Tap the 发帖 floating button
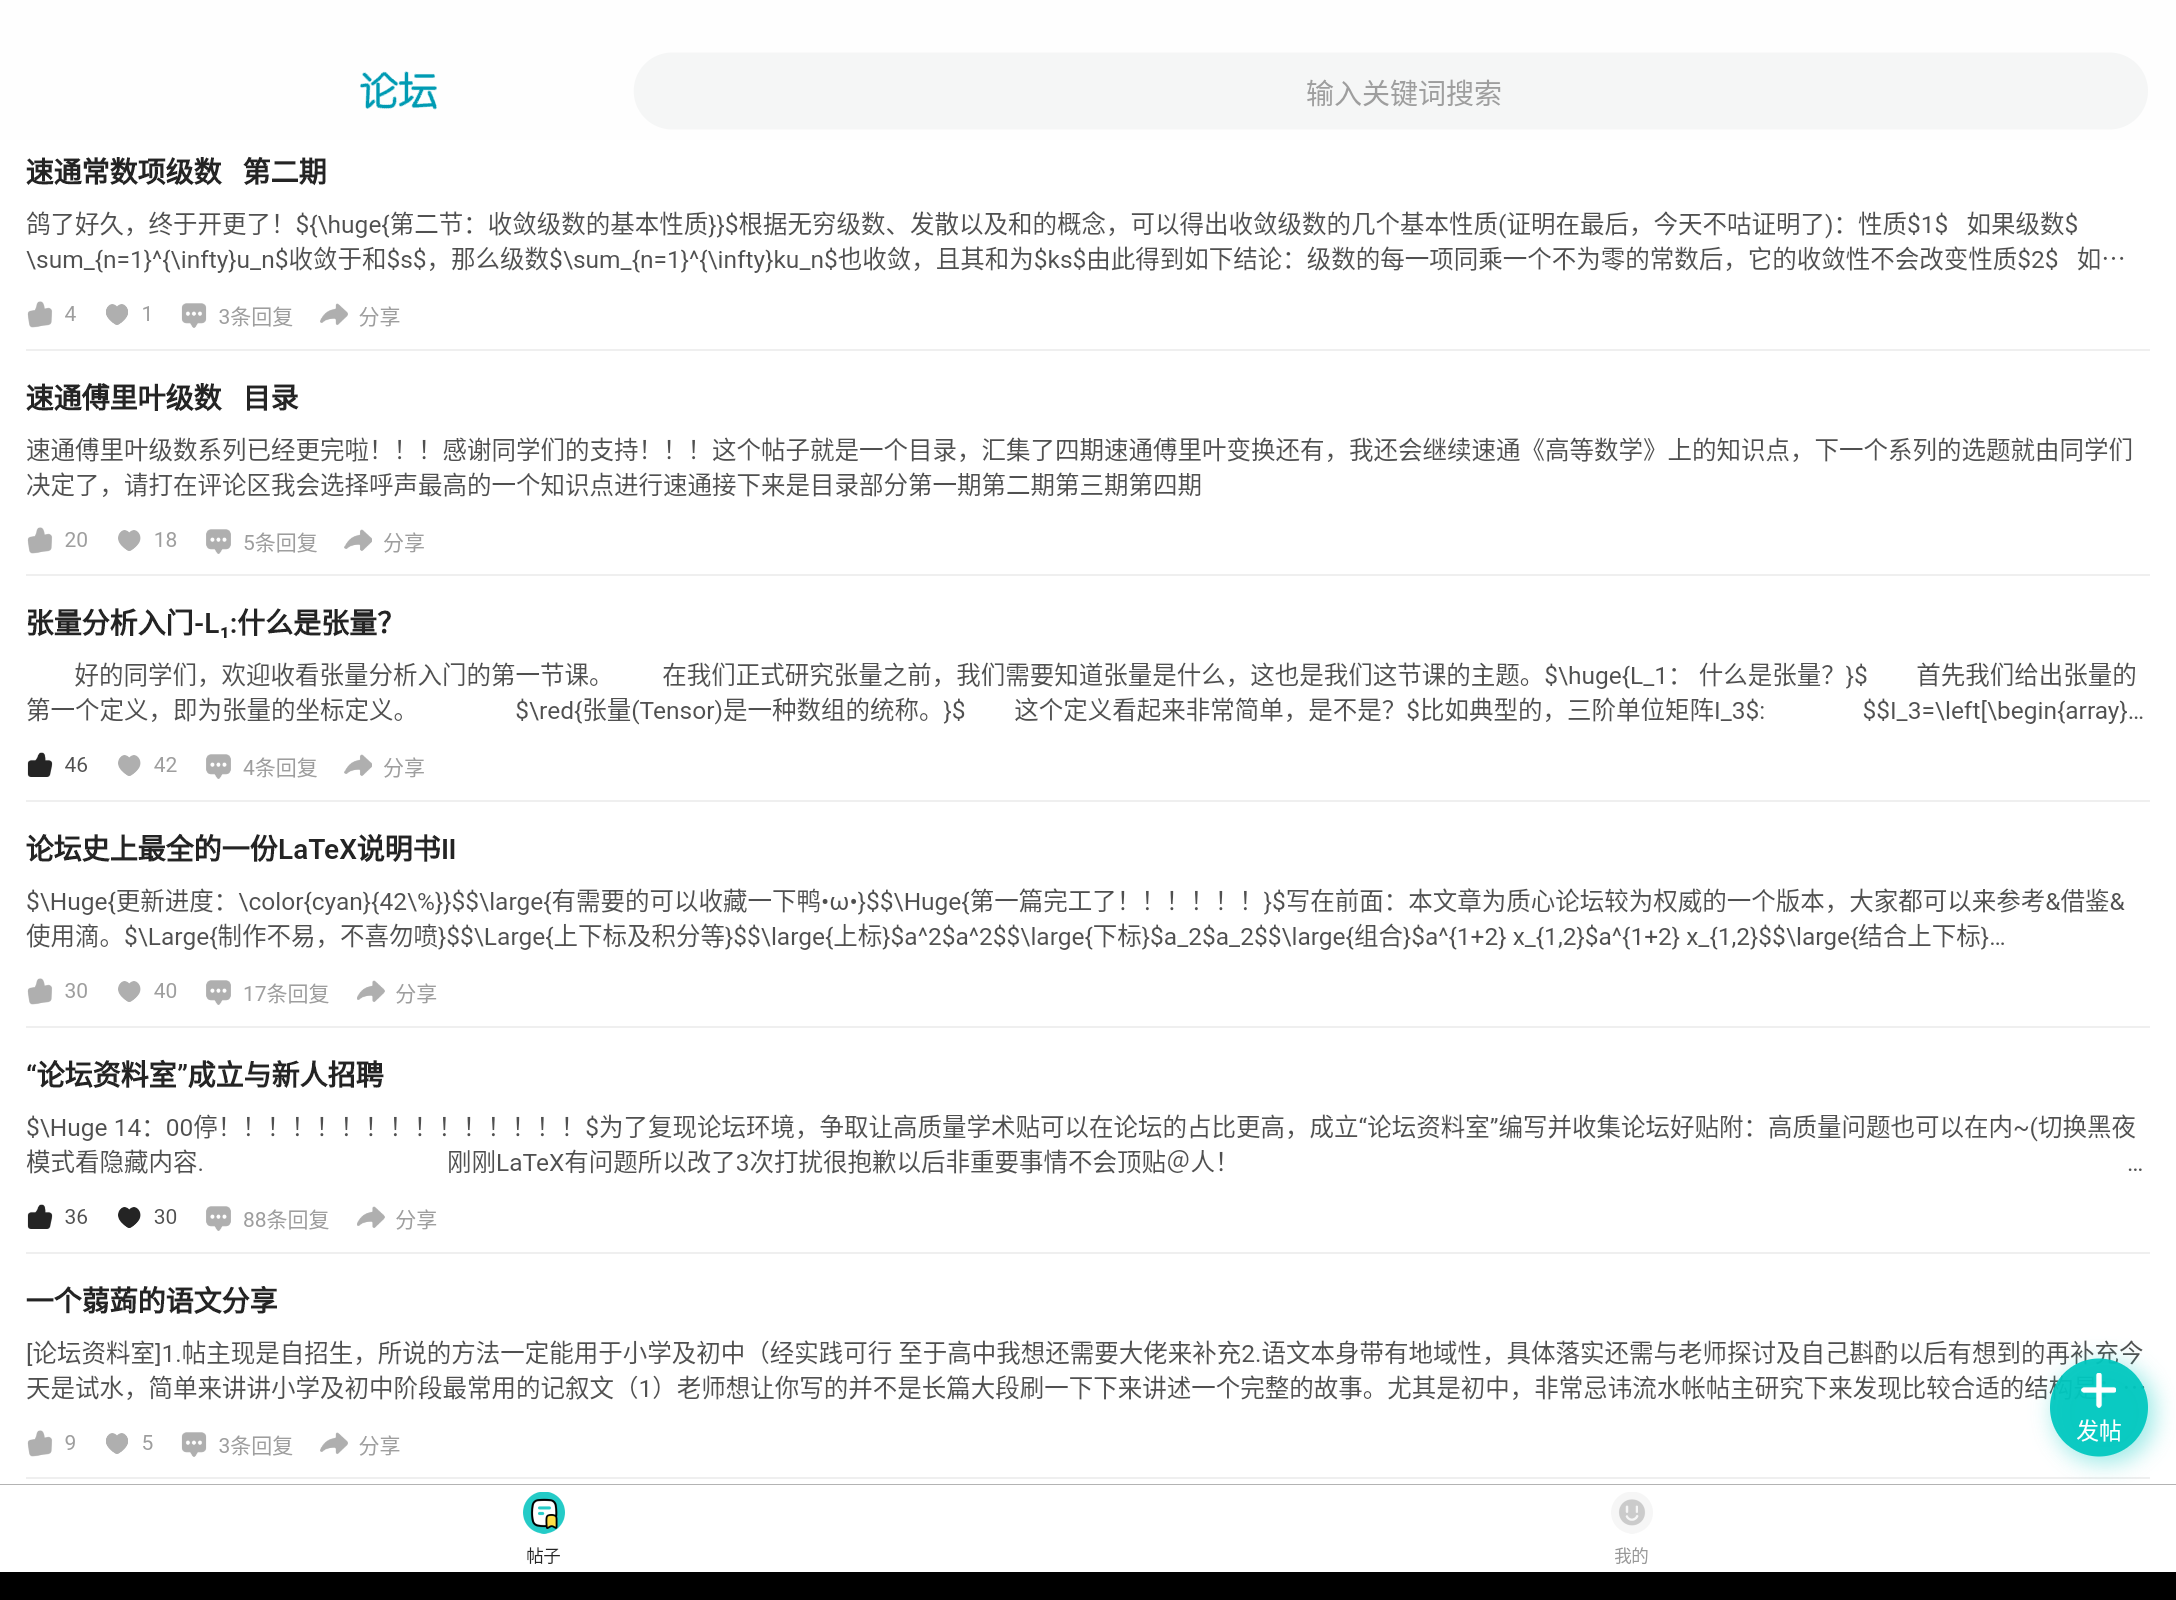The width and height of the screenshot is (2176, 1600). click(x=2098, y=1407)
